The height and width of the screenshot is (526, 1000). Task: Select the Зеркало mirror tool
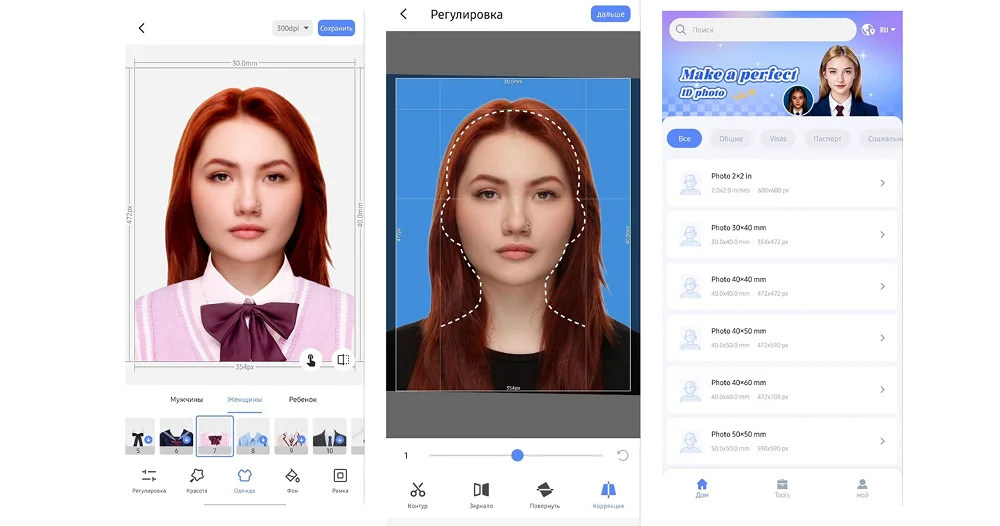coord(481,495)
